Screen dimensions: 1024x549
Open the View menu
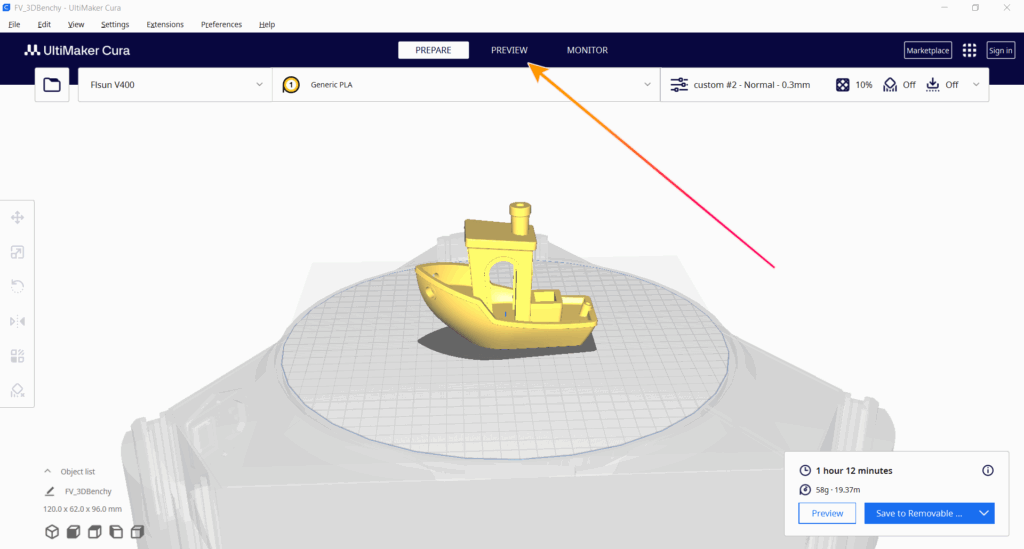click(76, 24)
